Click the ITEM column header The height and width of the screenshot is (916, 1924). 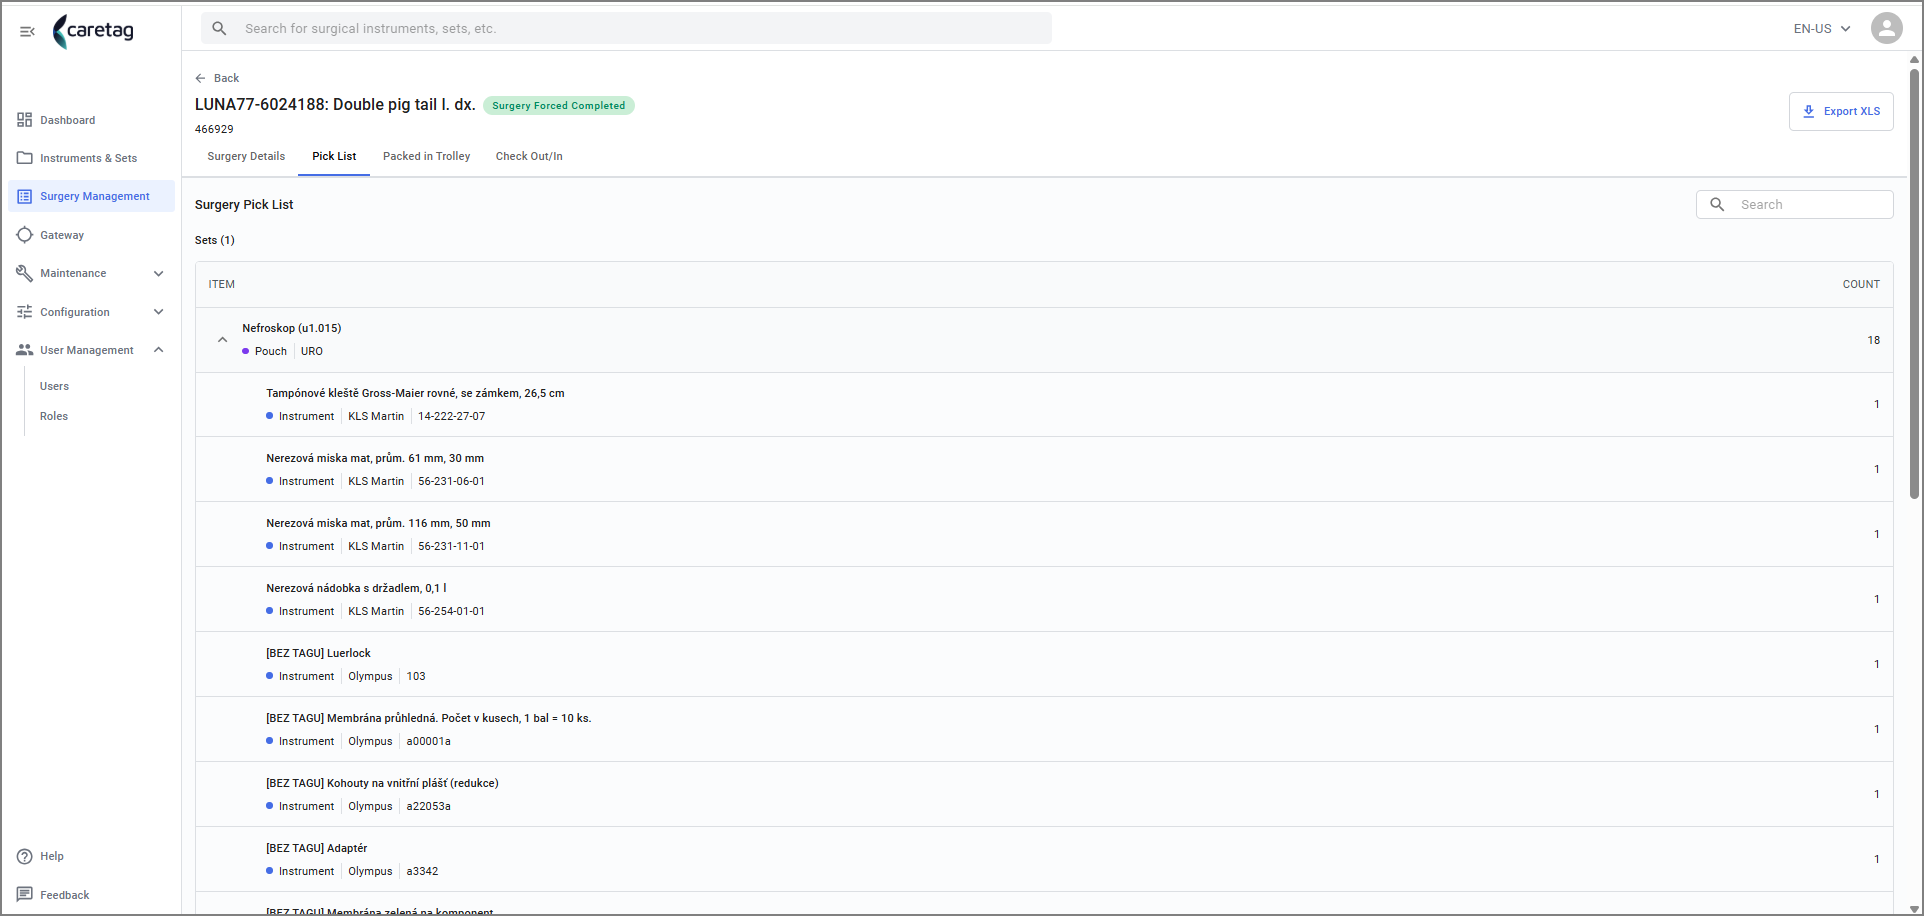point(221,284)
